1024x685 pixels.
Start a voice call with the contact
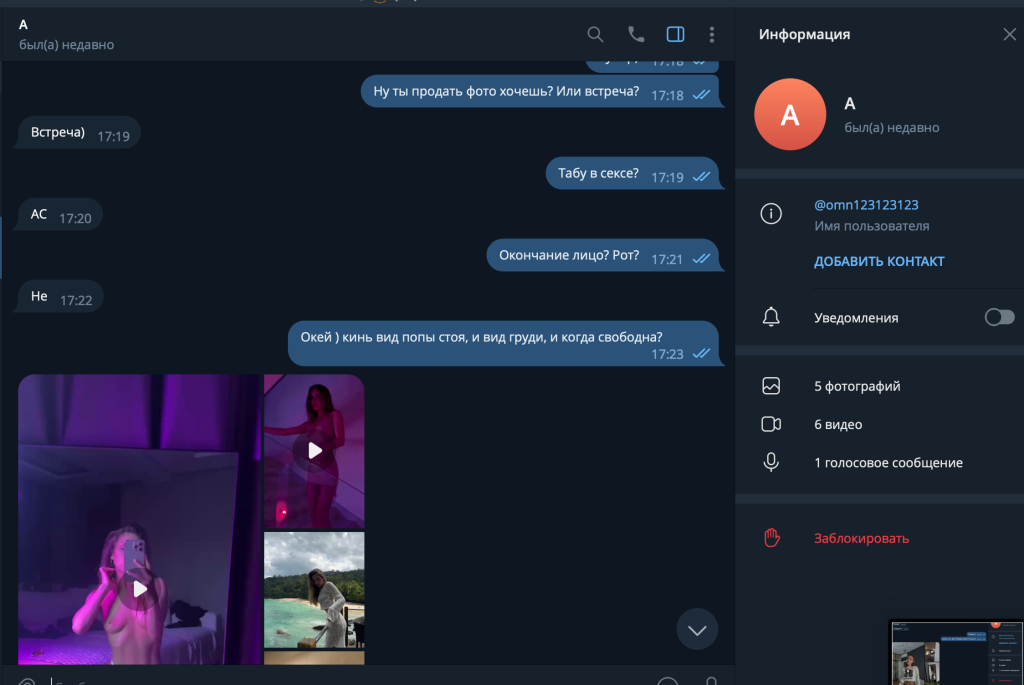point(636,35)
